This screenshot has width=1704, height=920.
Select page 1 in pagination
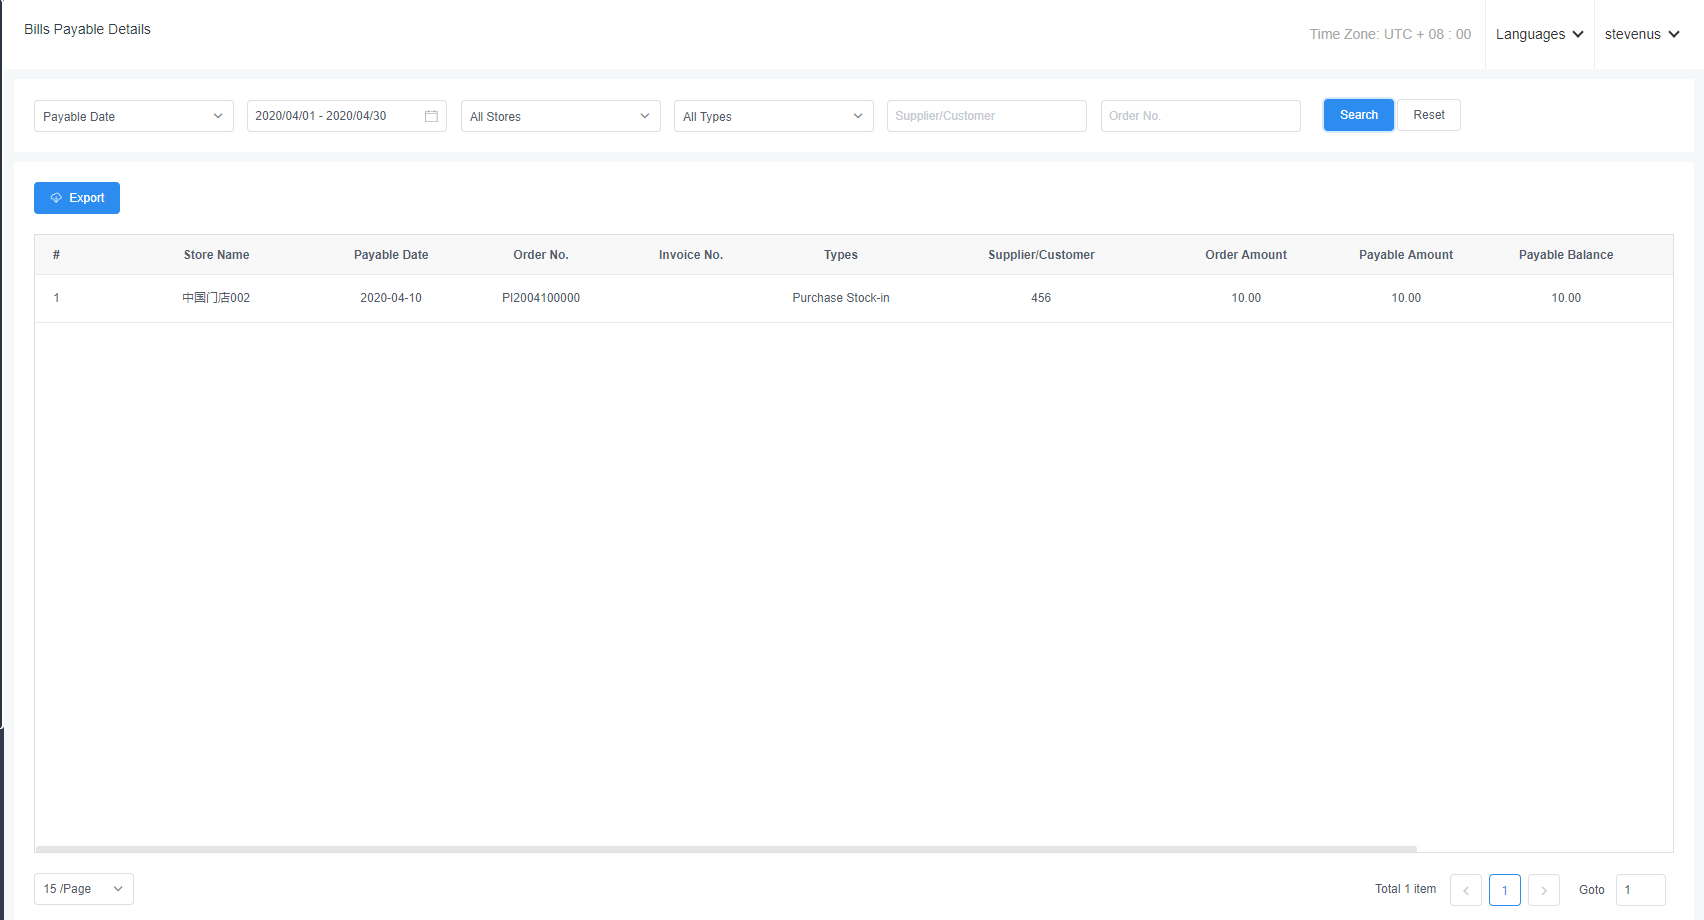(1504, 890)
